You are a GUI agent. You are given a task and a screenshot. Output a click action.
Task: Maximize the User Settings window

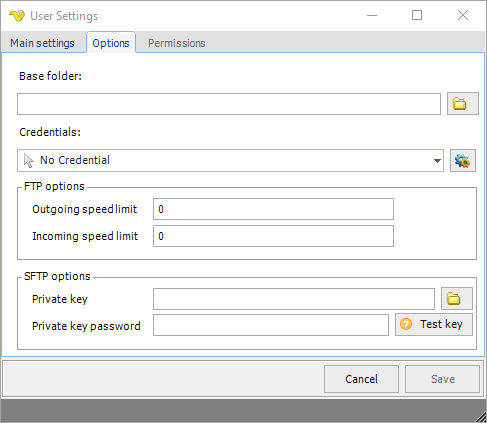417,15
